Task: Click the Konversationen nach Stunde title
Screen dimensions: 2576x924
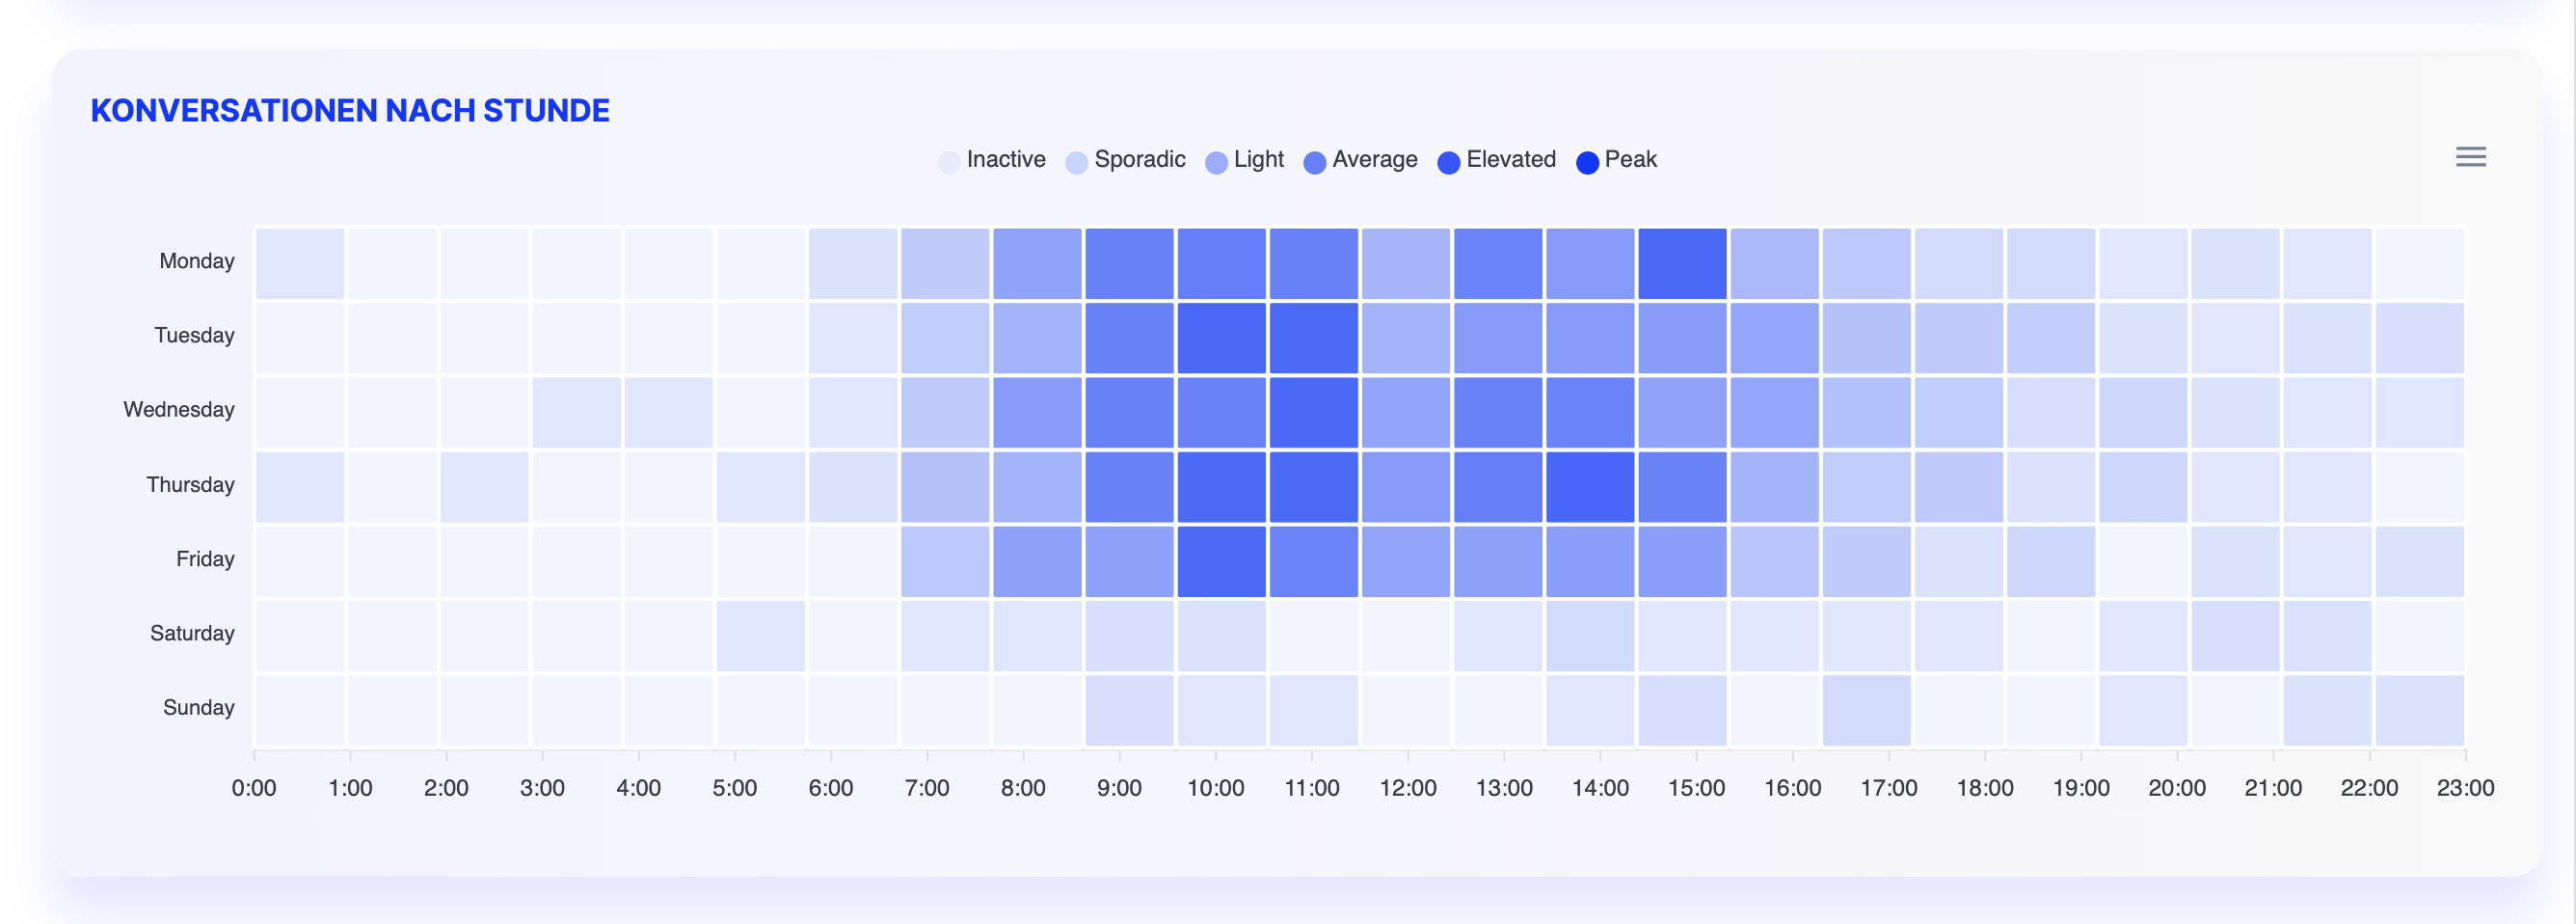Action: click(350, 110)
